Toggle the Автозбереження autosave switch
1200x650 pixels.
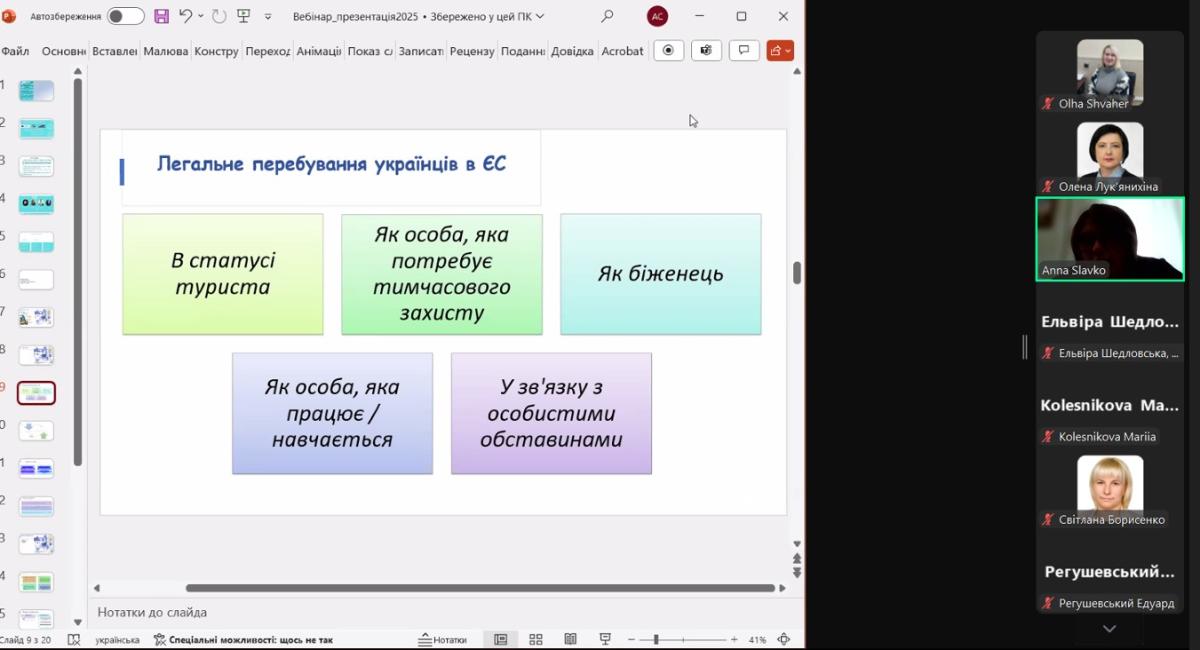[x=126, y=16]
